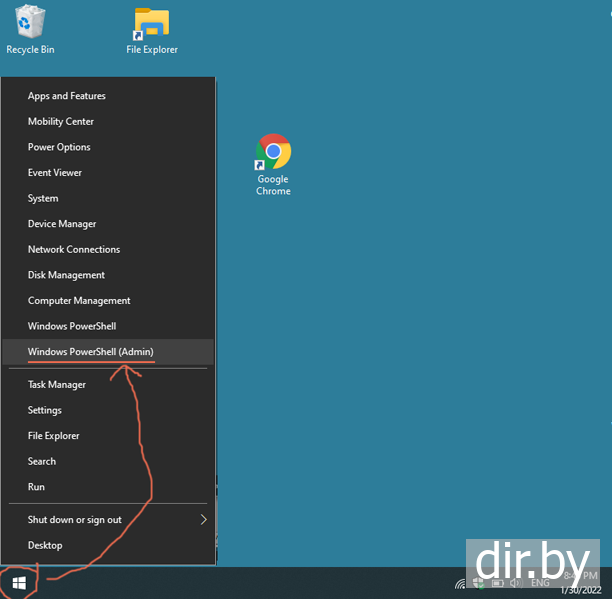Image resolution: width=612 pixels, height=599 pixels.
Task: Expand Shut down or sign out submenu
Action: (108, 519)
